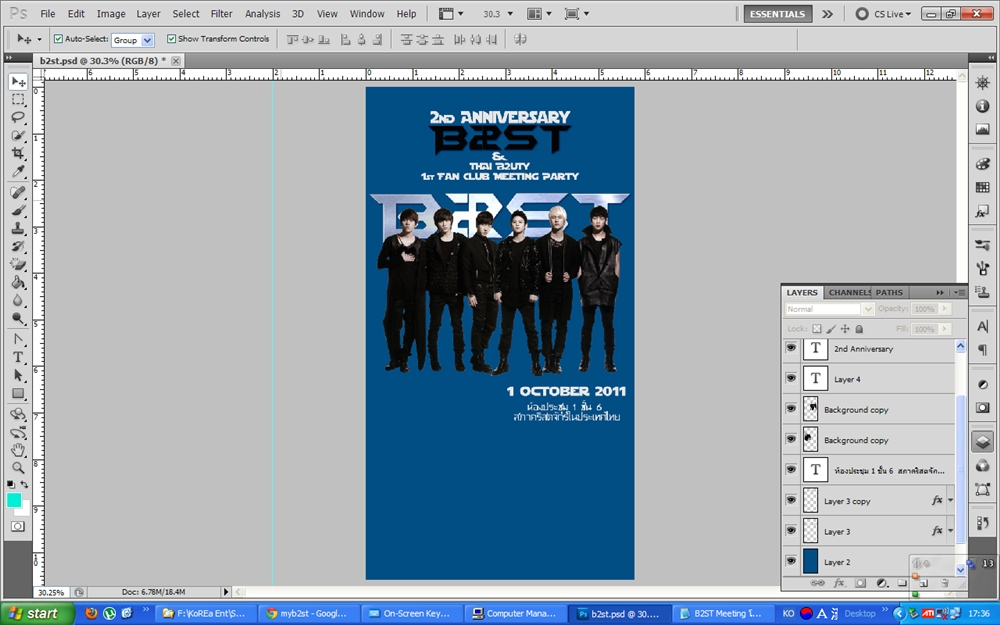This screenshot has width=1000, height=625.
Task: Toggle visibility of Layer 2
Action: (791, 561)
